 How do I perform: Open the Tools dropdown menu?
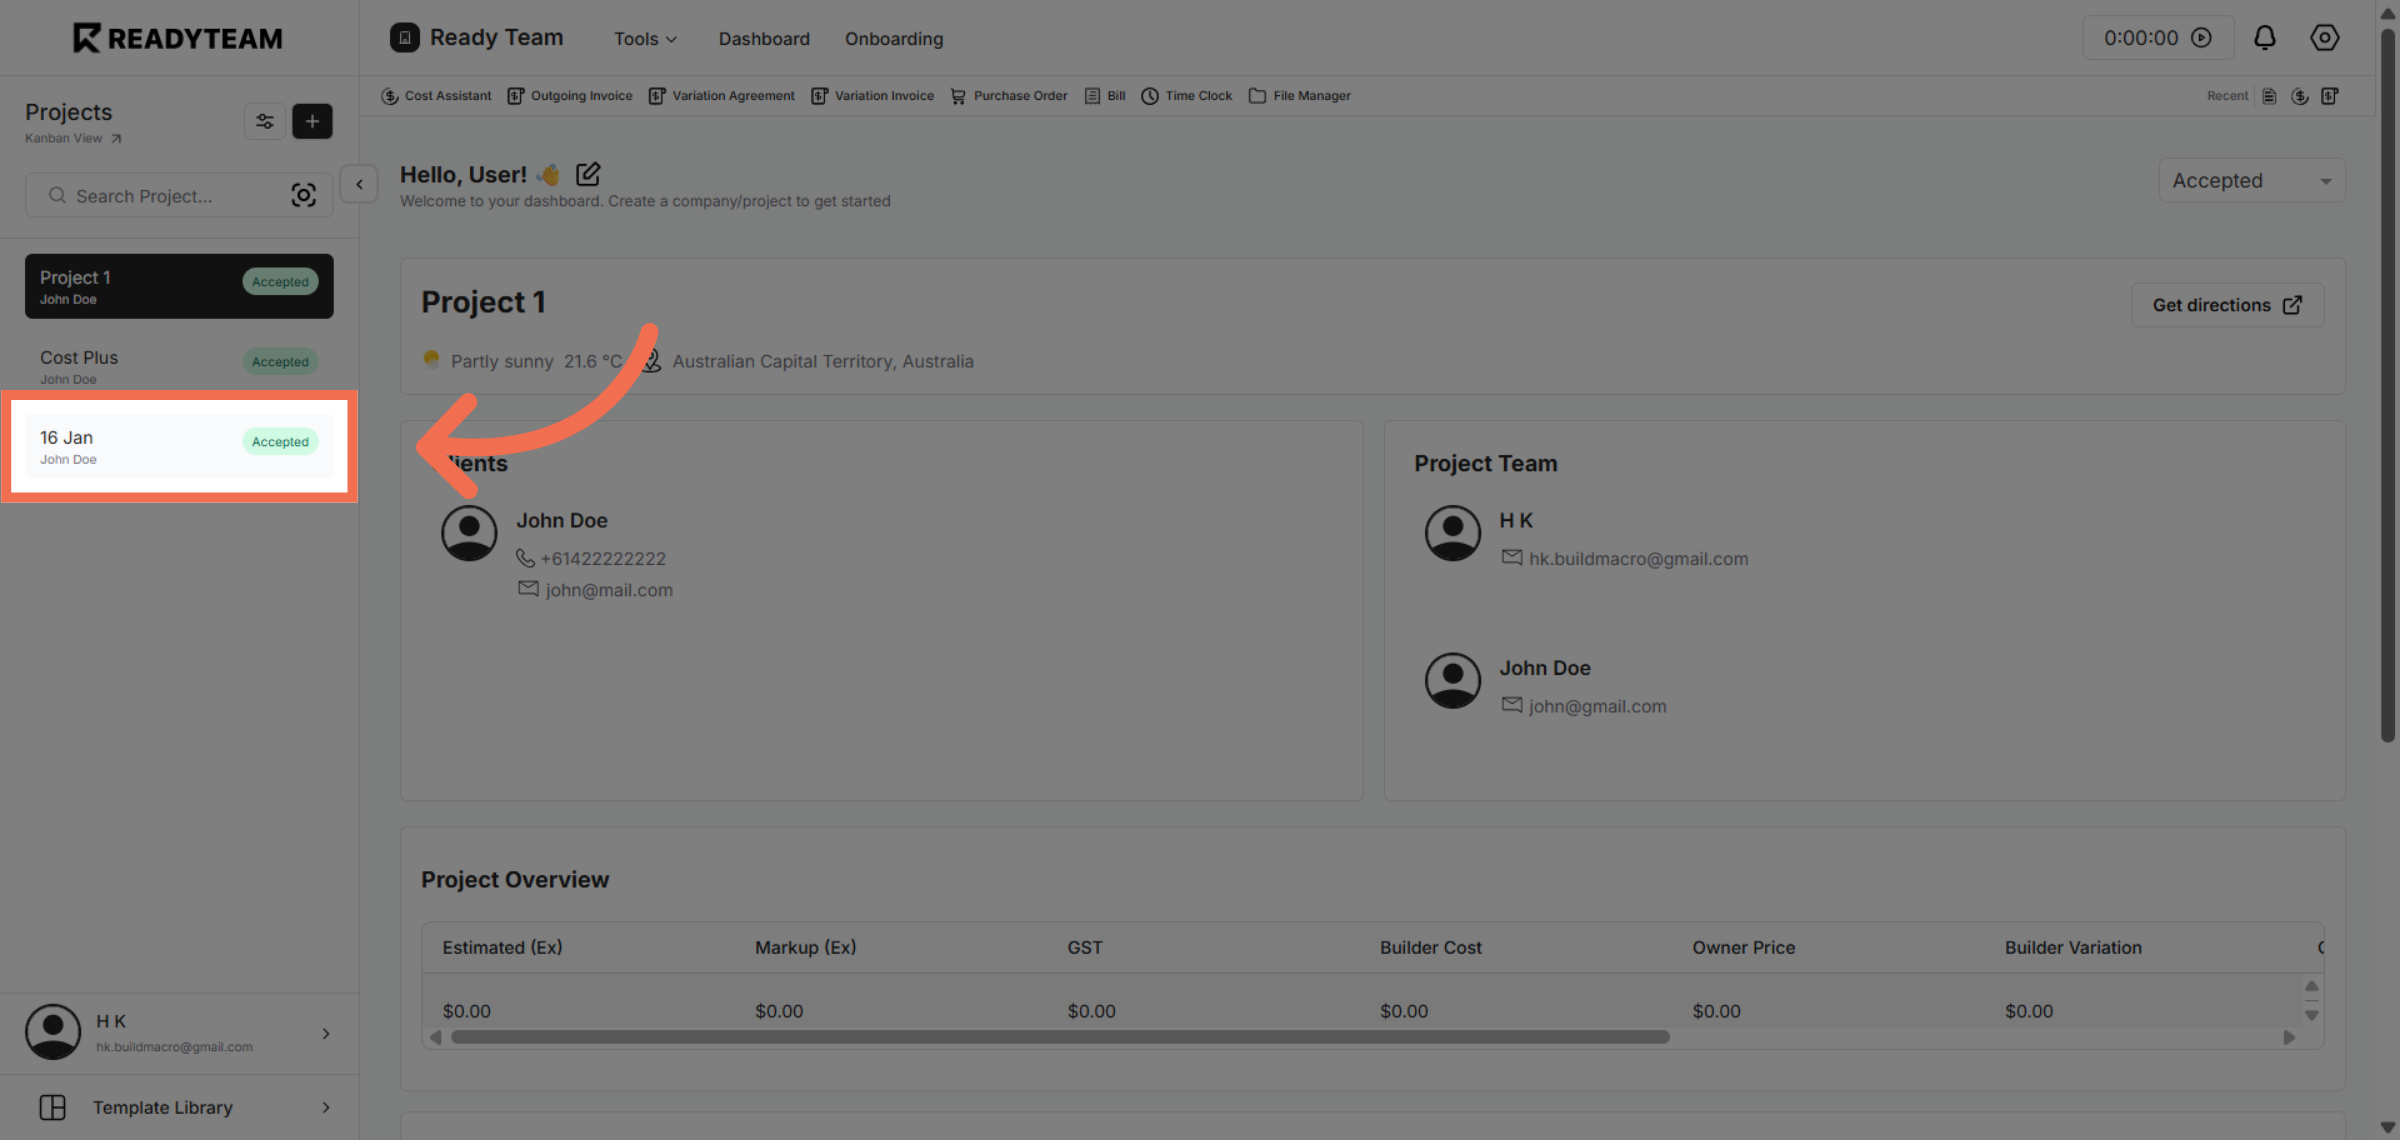[644, 39]
